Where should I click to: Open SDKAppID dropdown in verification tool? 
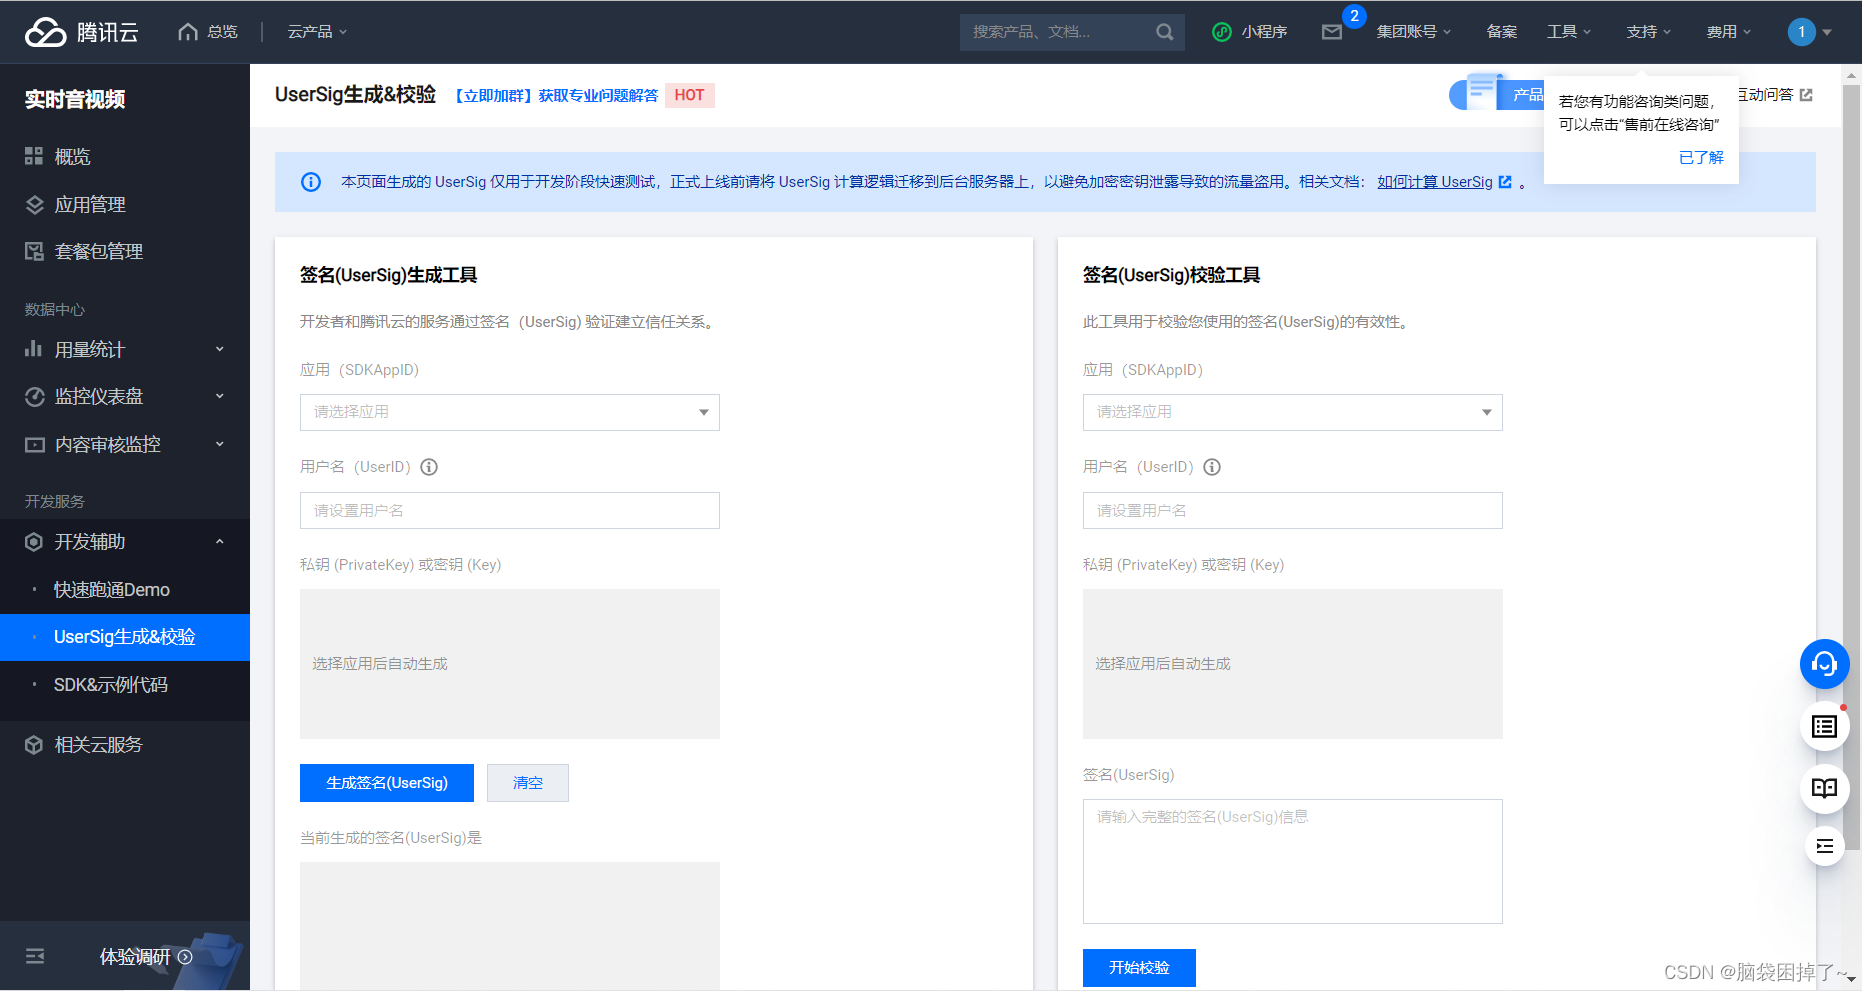[1293, 412]
